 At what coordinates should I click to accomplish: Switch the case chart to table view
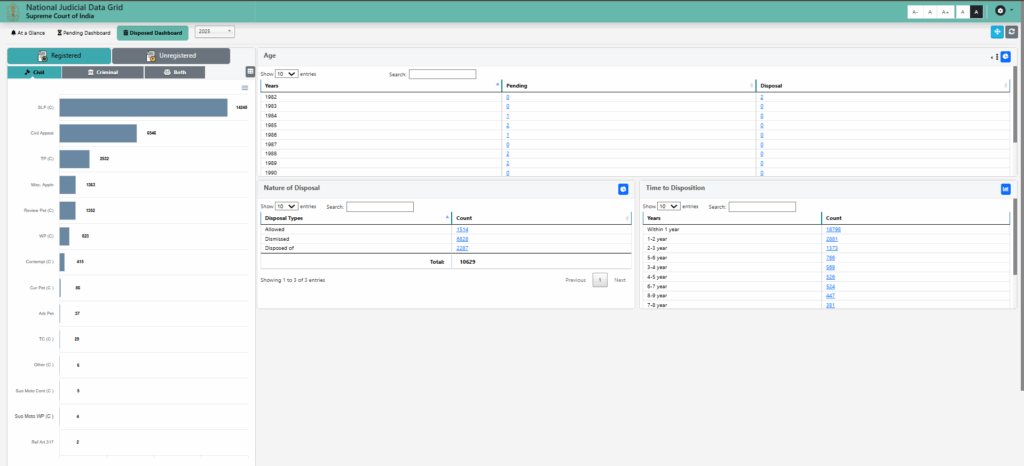point(250,72)
